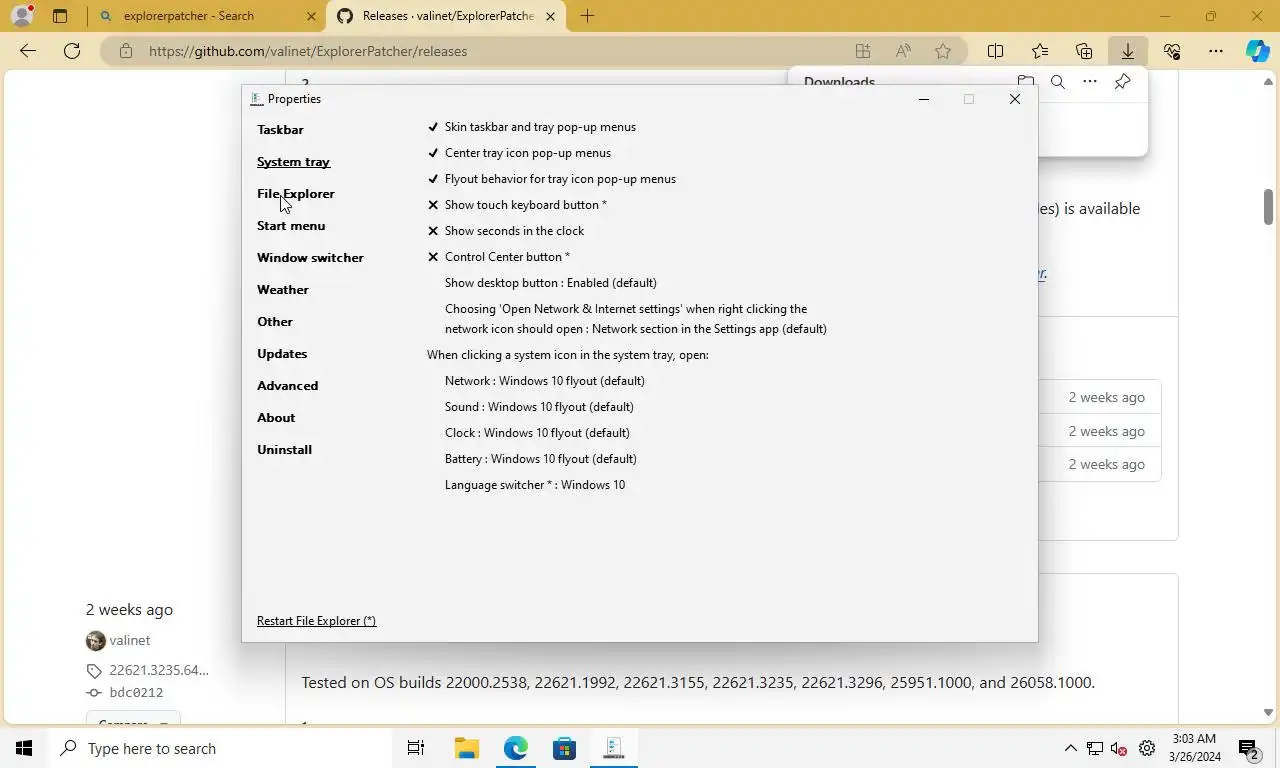Open Edge split screen icon
This screenshot has width=1280, height=768.
pyautogui.click(x=996, y=51)
